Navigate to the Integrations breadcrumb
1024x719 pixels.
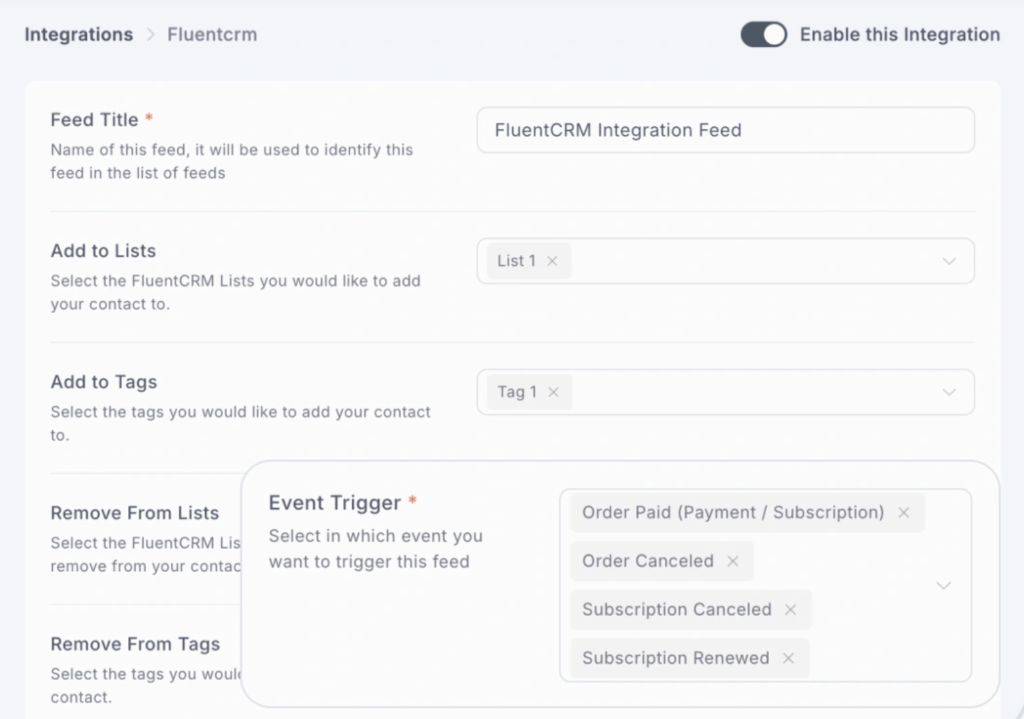click(78, 34)
